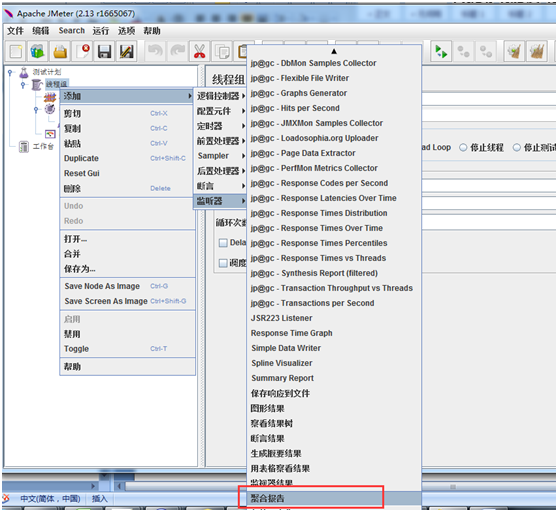Click the Clear All brooms toolbar icon
Screen dimensions: 558x512
tap(537, 52)
